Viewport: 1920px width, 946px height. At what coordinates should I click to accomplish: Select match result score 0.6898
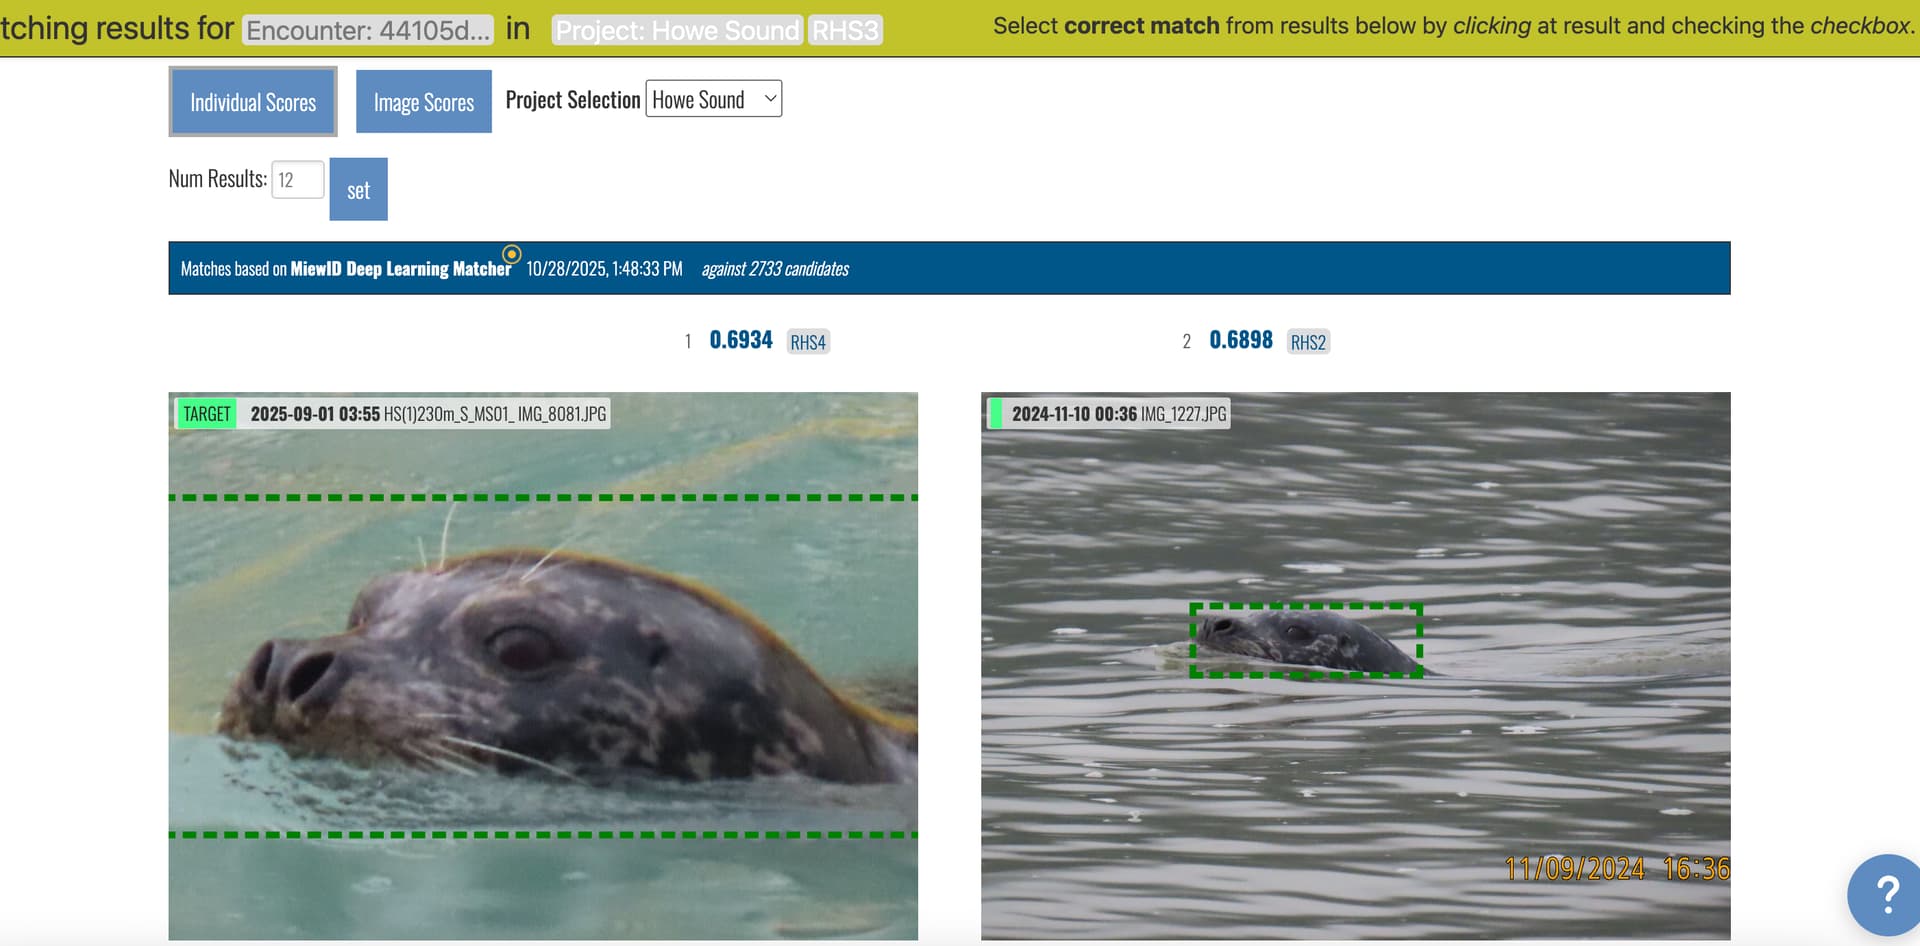[x=1241, y=340]
